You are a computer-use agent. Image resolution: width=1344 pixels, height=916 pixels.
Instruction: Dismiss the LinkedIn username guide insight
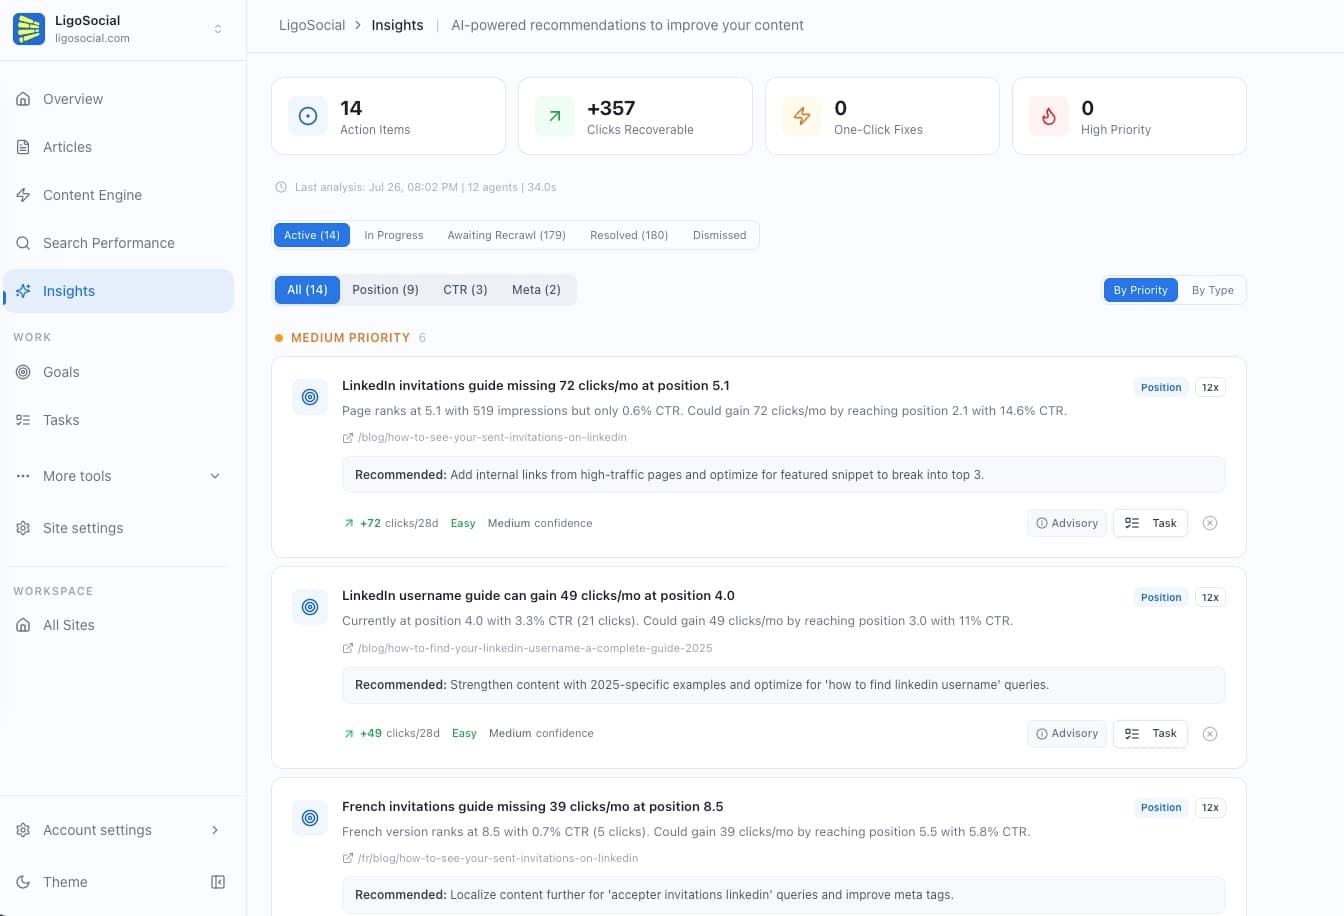(x=1210, y=734)
